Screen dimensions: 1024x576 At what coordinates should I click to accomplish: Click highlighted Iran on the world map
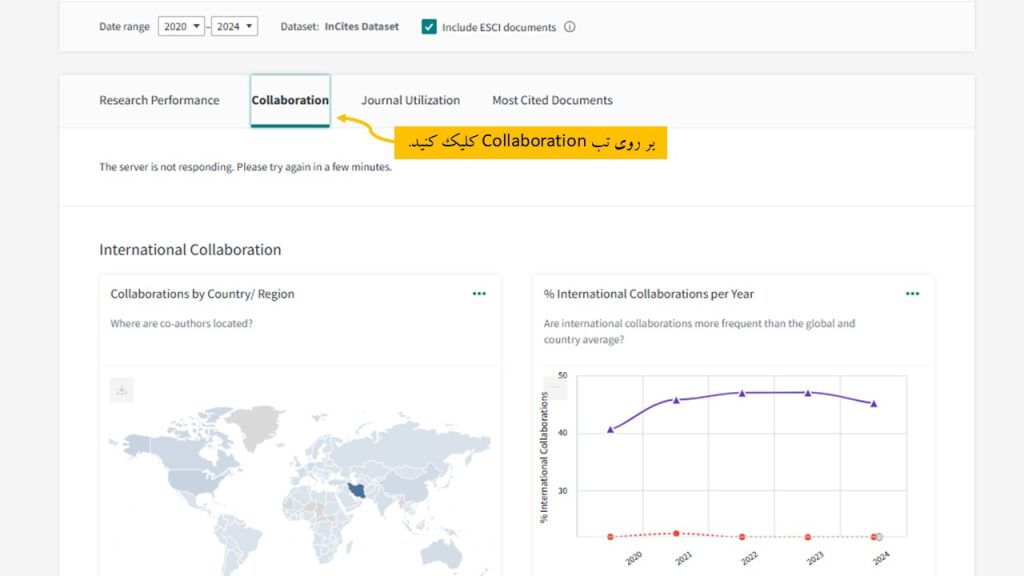click(356, 491)
